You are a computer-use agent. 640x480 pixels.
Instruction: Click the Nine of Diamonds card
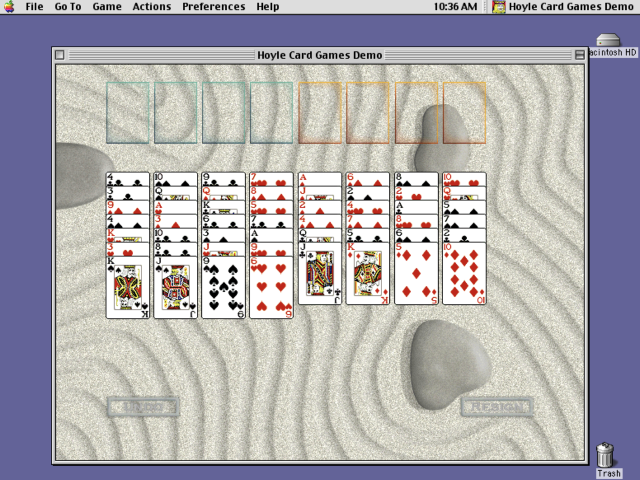click(128, 207)
